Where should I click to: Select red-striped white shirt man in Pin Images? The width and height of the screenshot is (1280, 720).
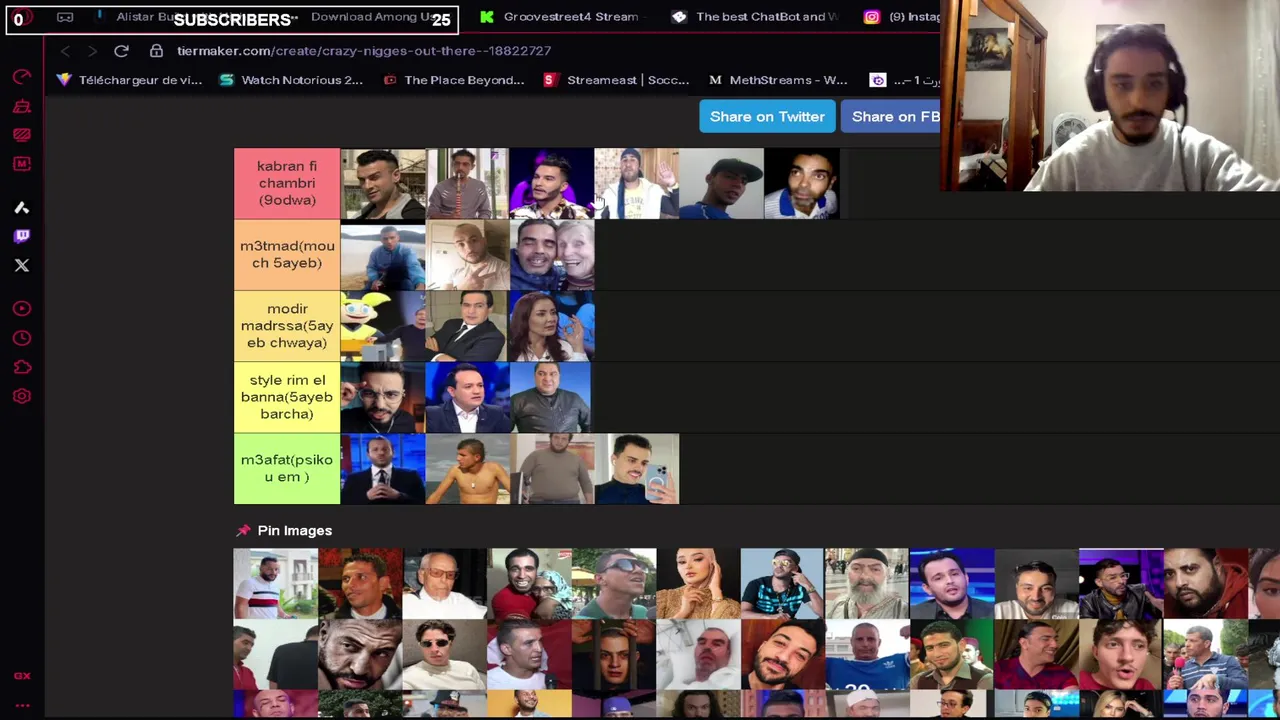(276, 584)
